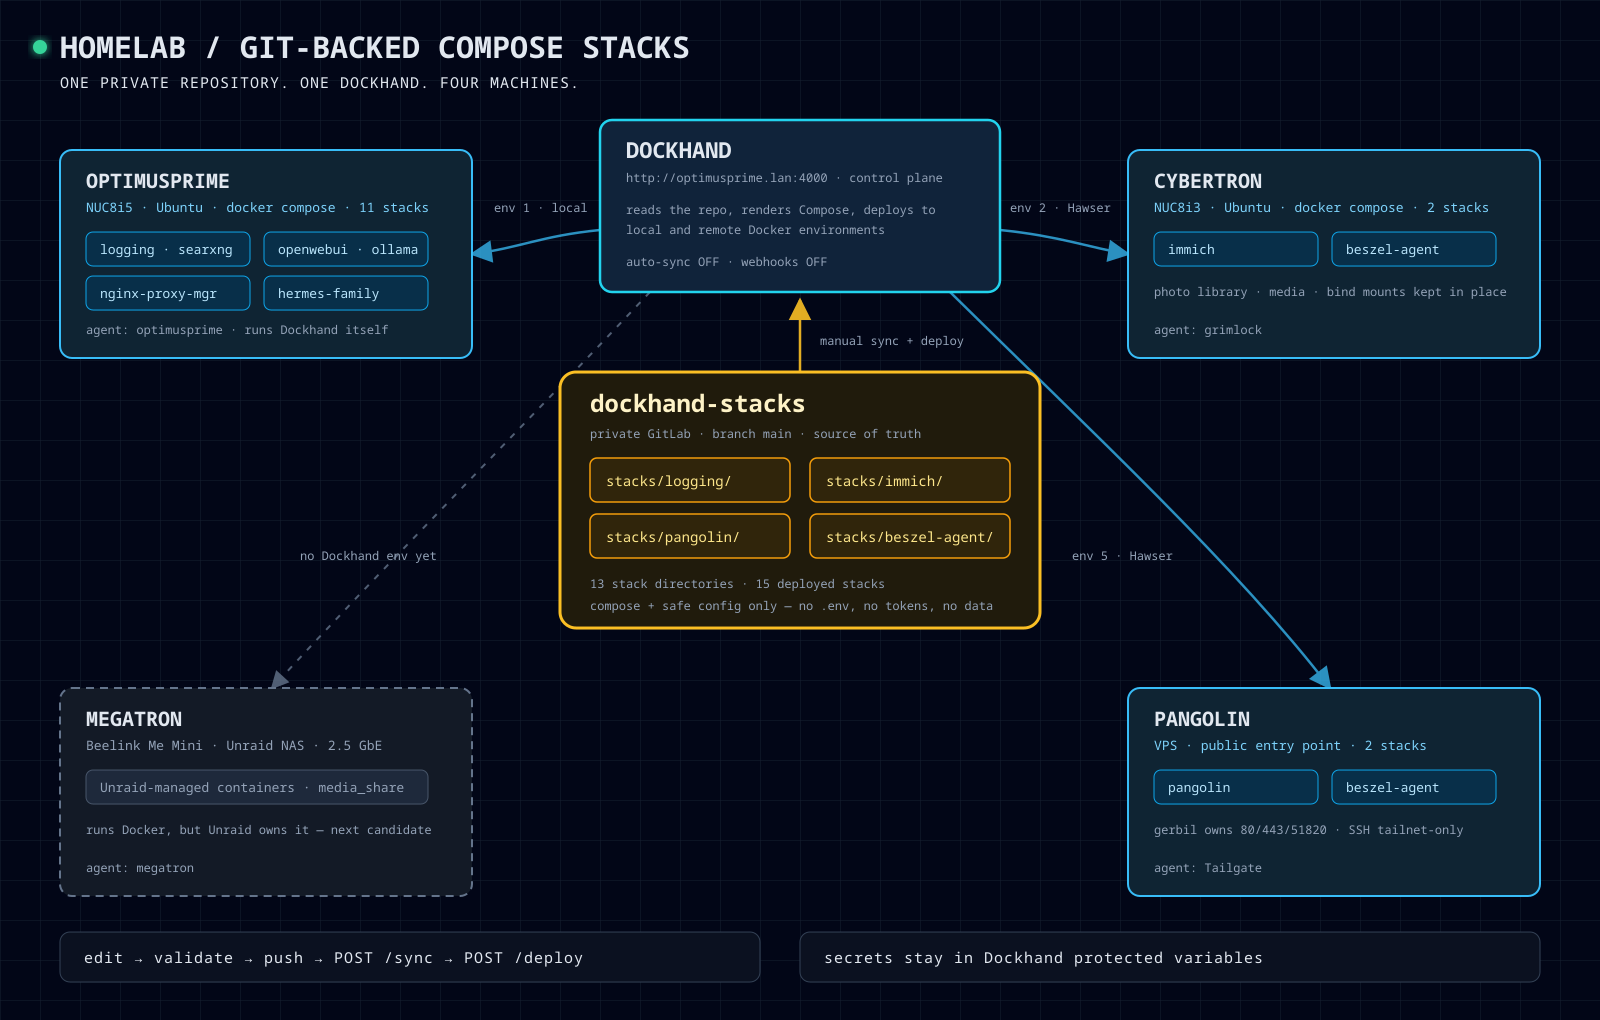Select the 'manual sync + deploy' label

(892, 341)
